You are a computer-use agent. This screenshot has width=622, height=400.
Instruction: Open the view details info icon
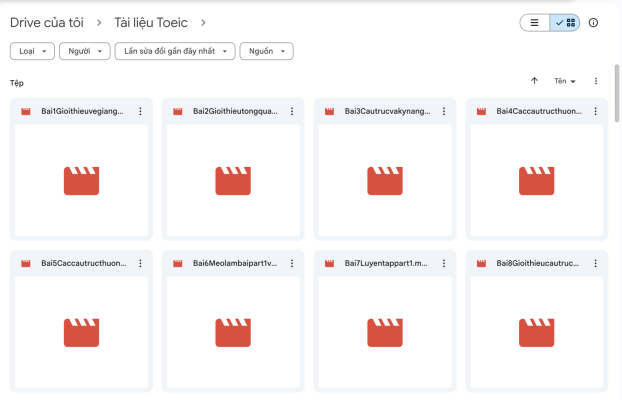click(593, 23)
